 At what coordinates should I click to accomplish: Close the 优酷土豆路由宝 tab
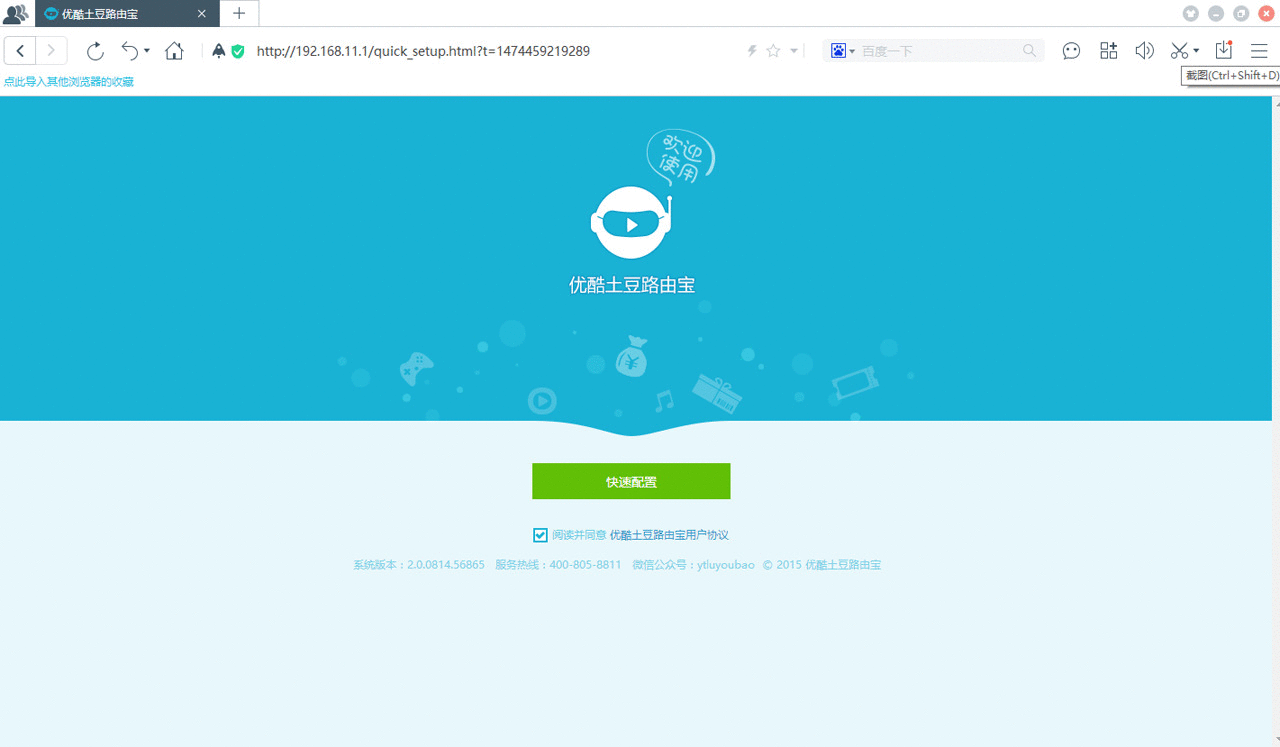(x=202, y=14)
